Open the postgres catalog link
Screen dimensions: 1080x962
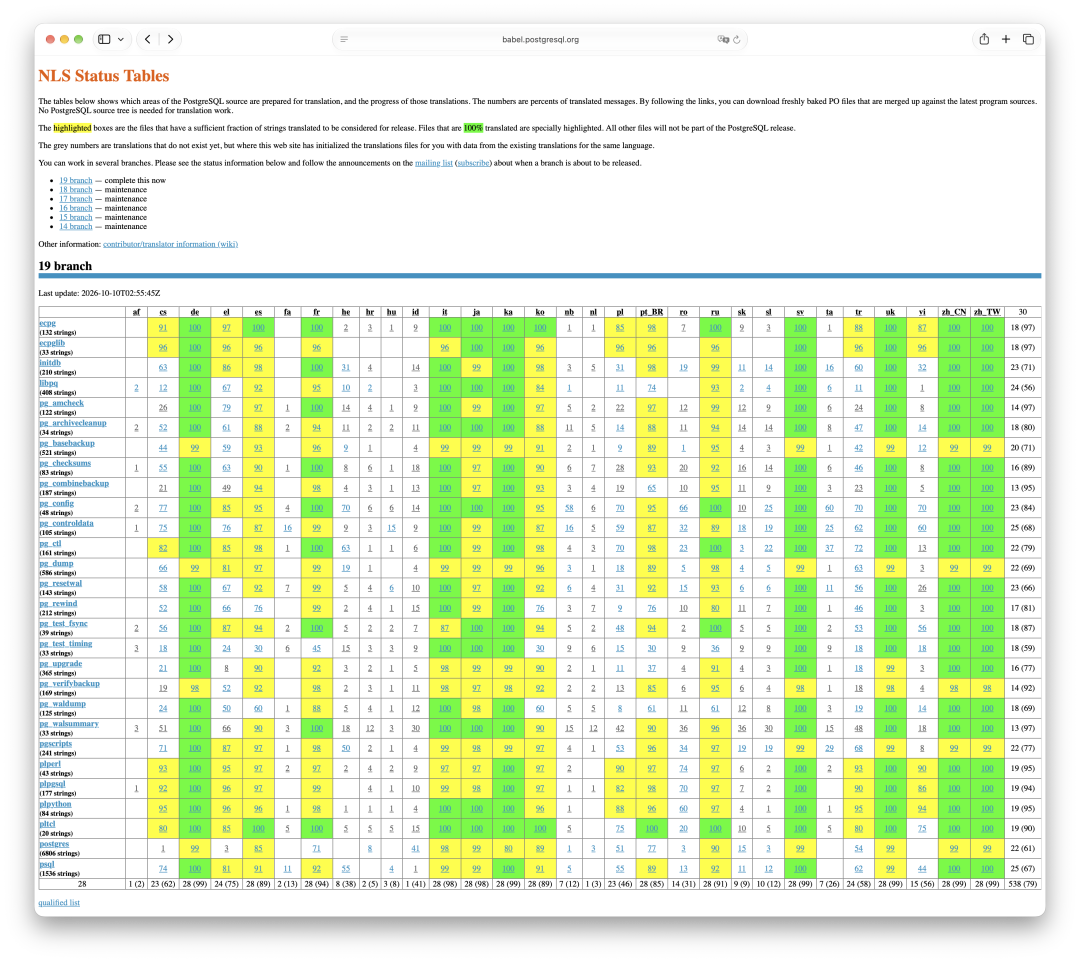(54, 844)
